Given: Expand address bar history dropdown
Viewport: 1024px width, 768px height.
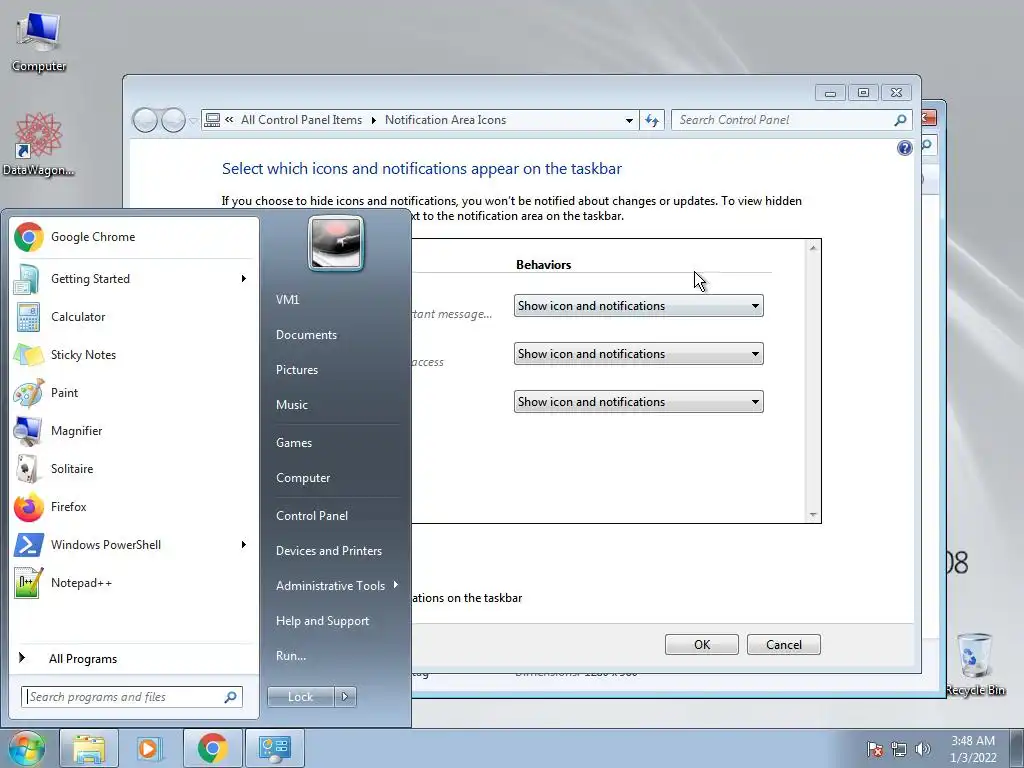Looking at the screenshot, I should pos(629,120).
